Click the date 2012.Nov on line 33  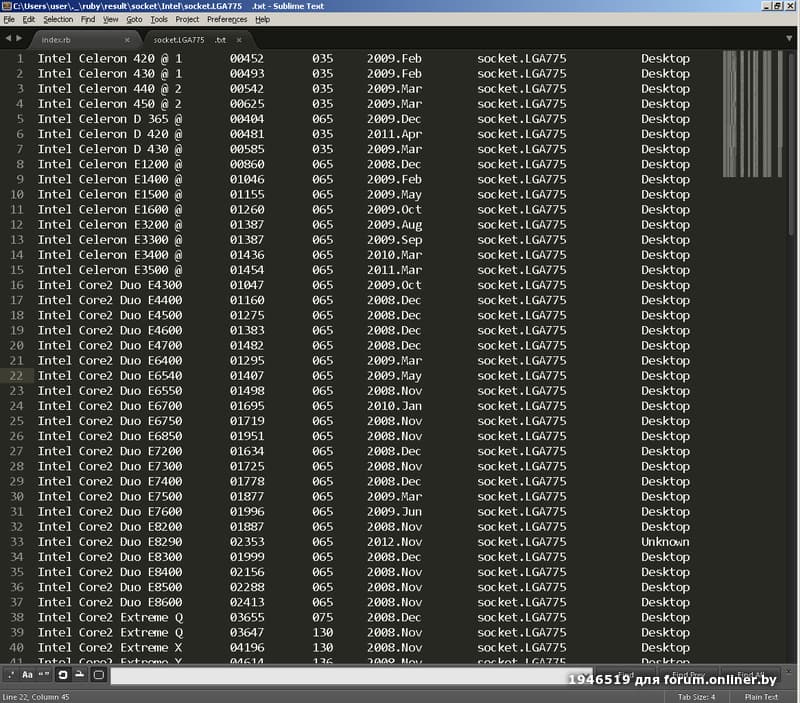[x=394, y=542]
